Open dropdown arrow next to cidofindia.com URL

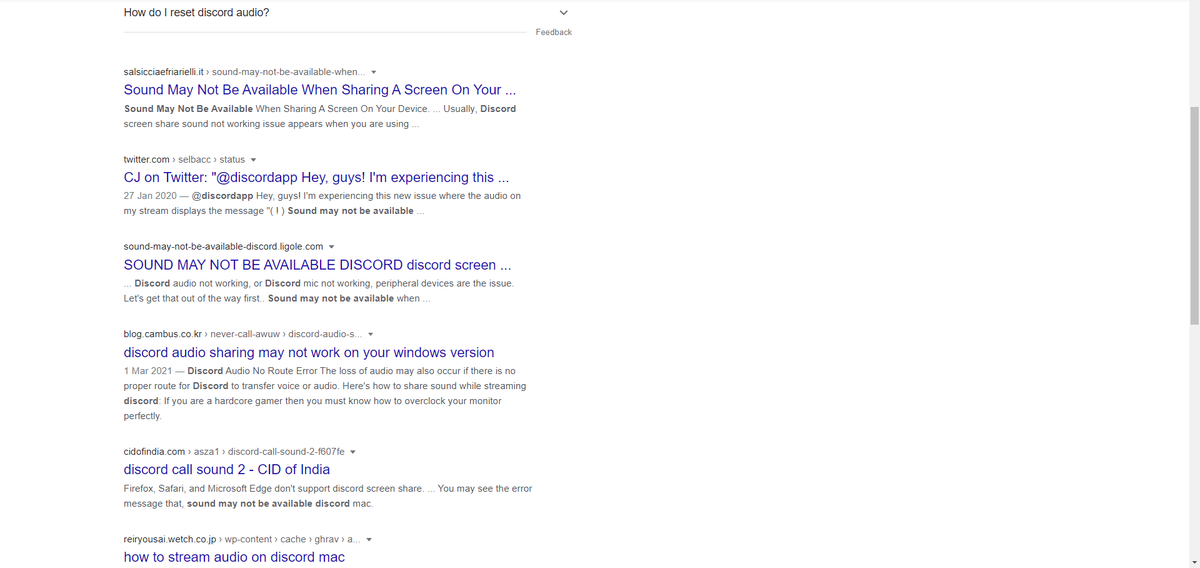tap(353, 451)
